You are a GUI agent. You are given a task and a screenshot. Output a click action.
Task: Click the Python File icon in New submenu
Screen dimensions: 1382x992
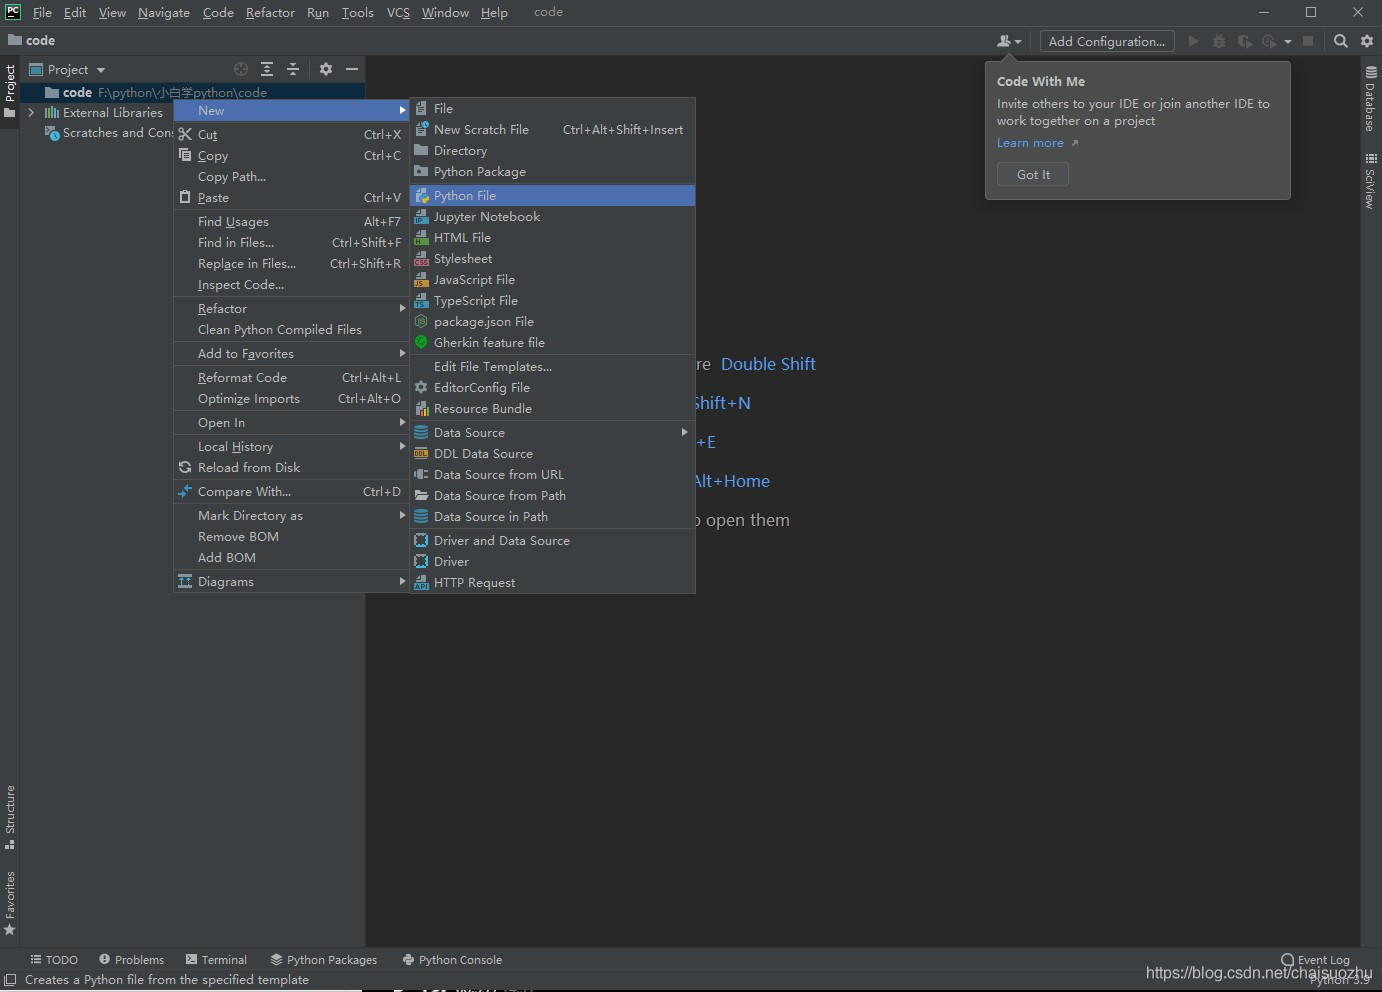tap(422, 196)
